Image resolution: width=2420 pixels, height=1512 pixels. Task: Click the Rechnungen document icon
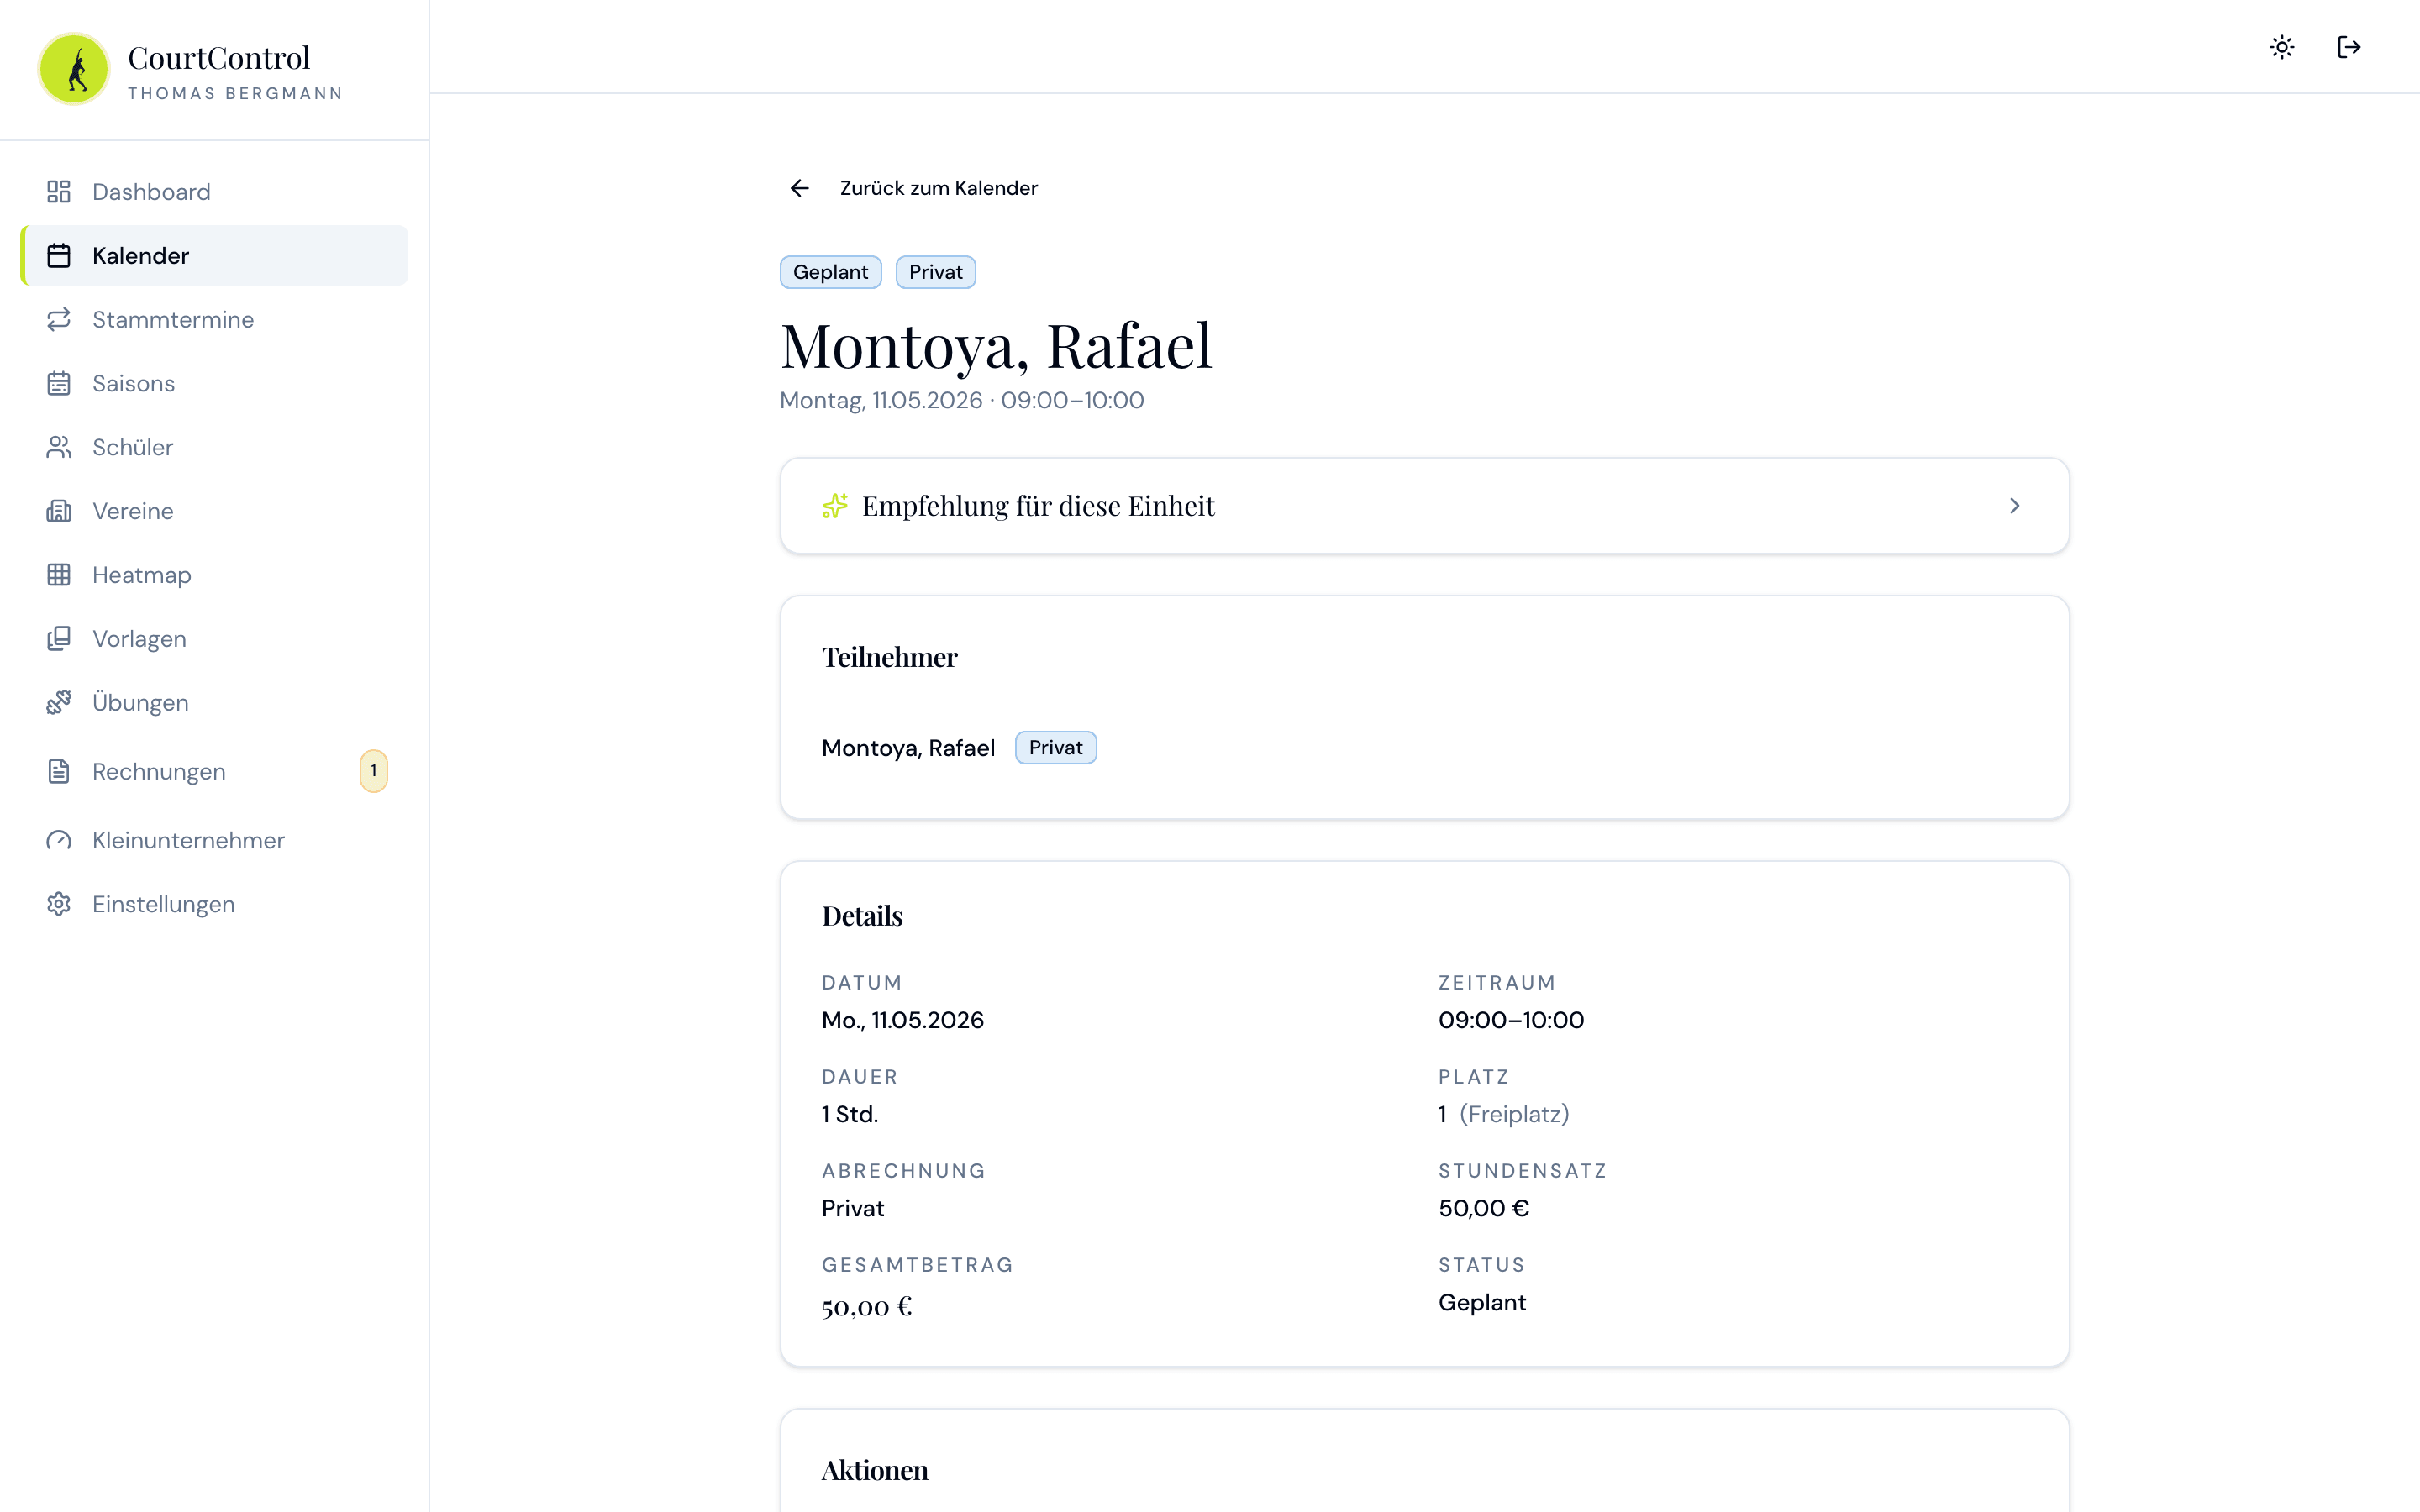click(59, 771)
